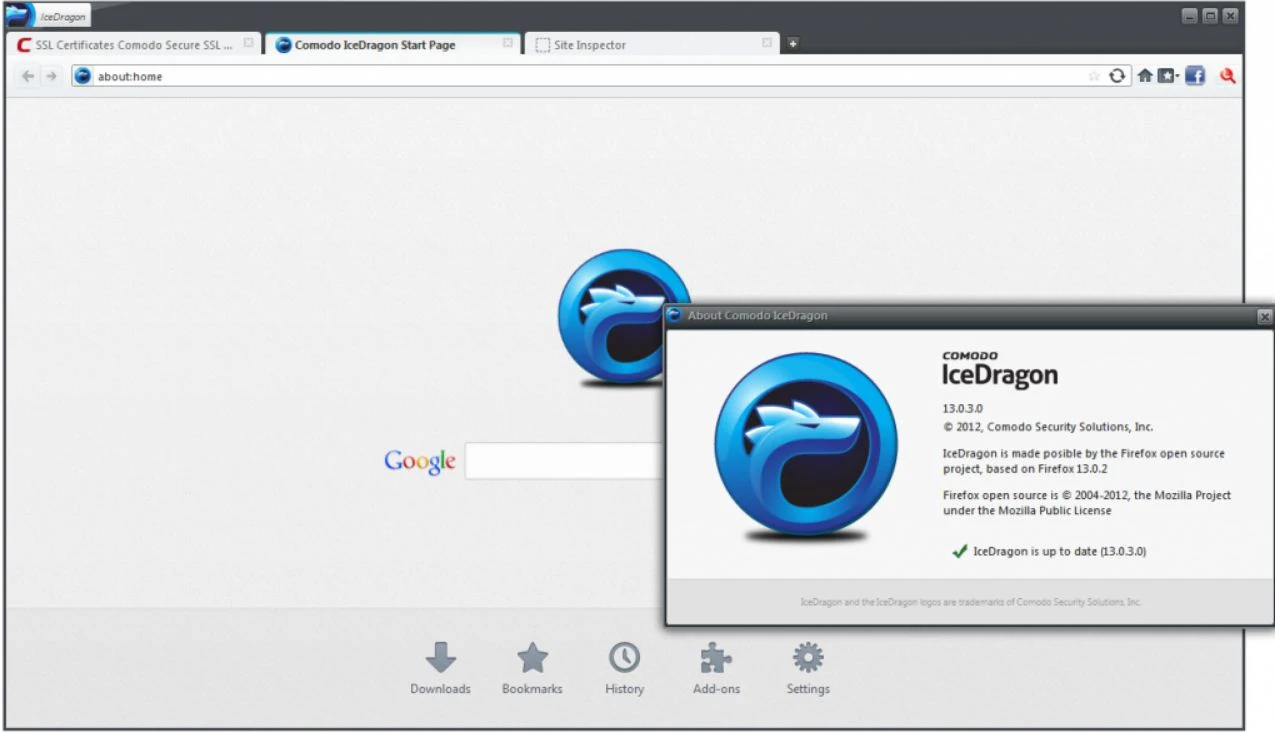The height and width of the screenshot is (734, 1275).
Task: Click the trademarks notice in dialog footer
Action: (970, 602)
